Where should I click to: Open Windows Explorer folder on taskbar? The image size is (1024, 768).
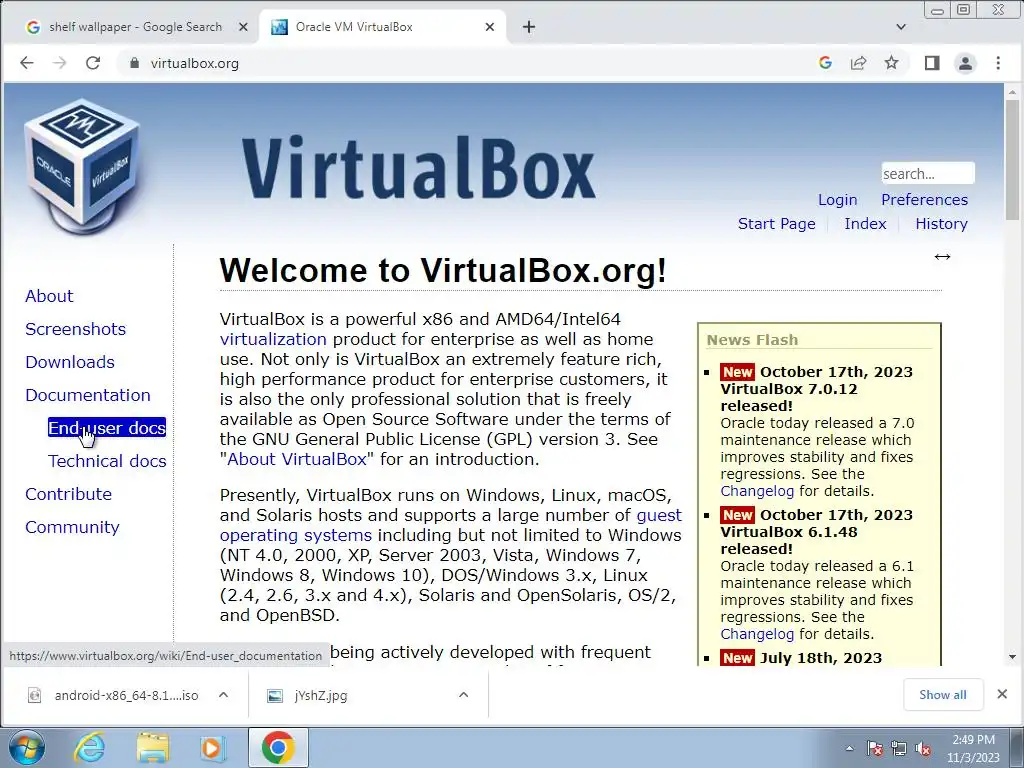point(153,747)
